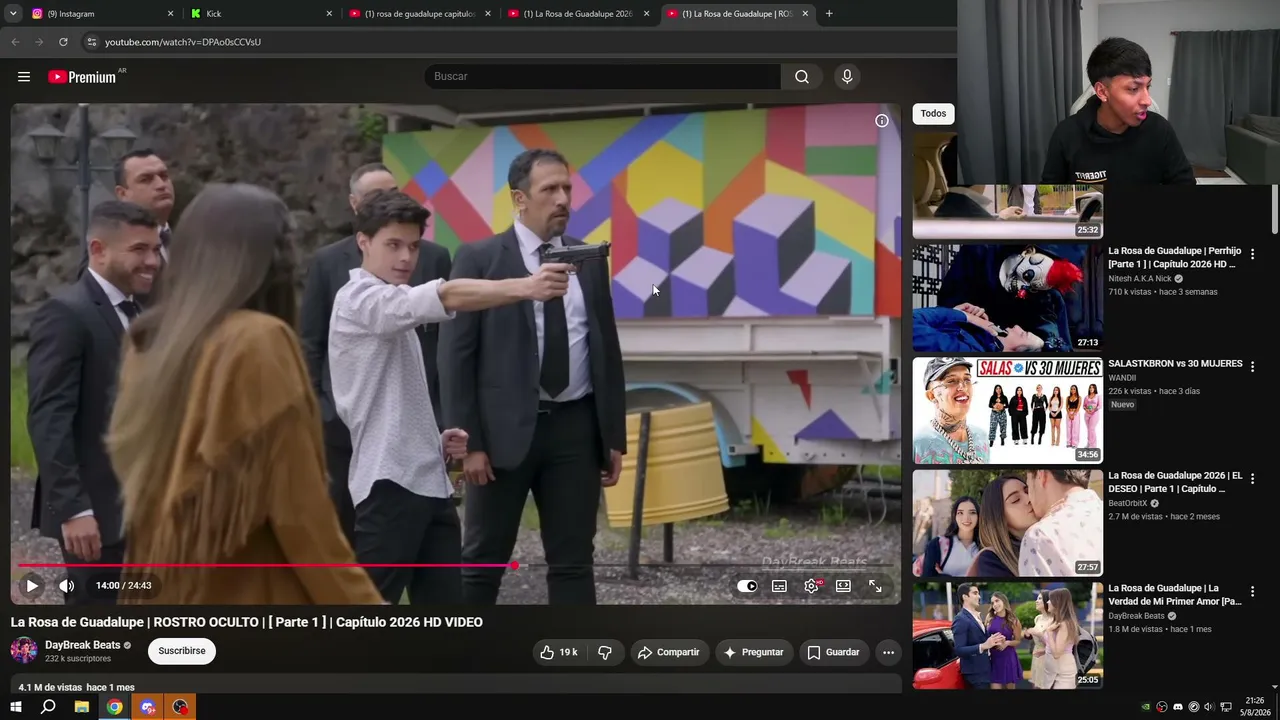
Task: Click the '4.1 M de vistas' description text
Action: (50, 688)
